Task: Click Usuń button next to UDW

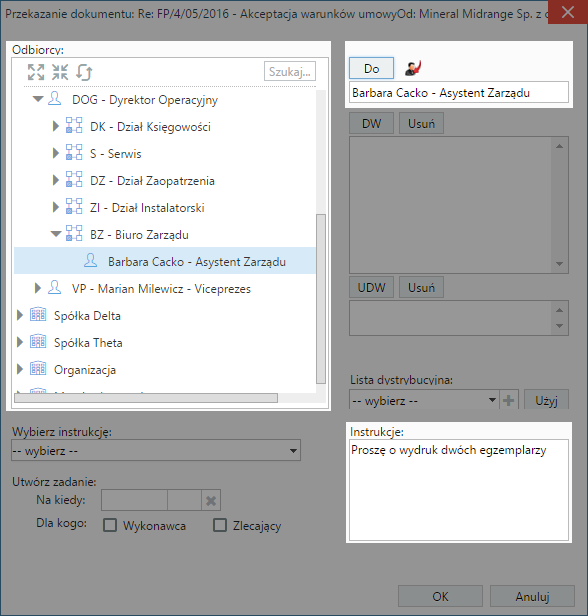Action: (x=421, y=288)
